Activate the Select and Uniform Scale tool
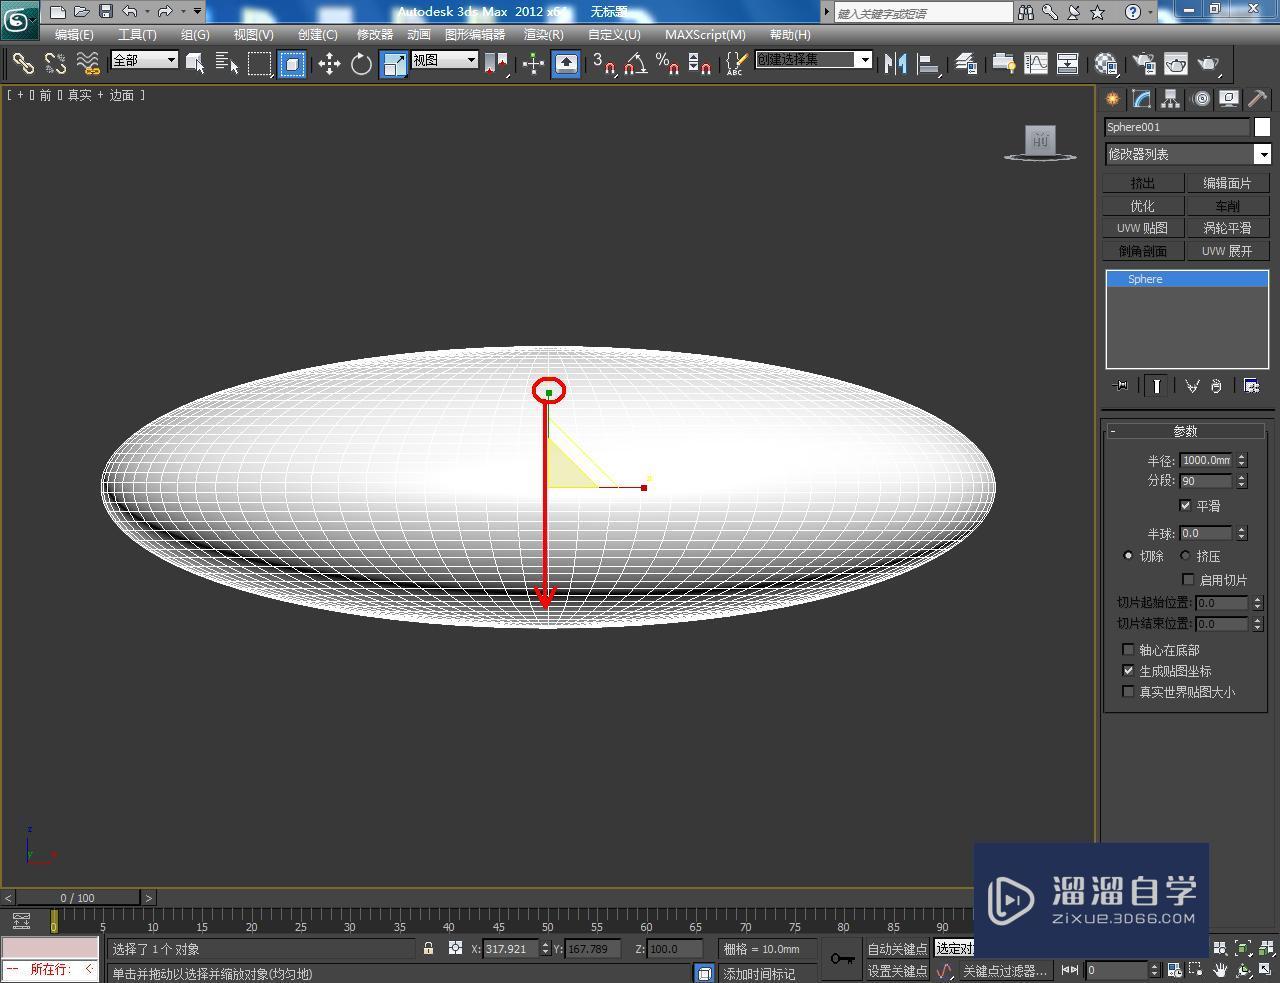The height and width of the screenshot is (983, 1280). [393, 63]
